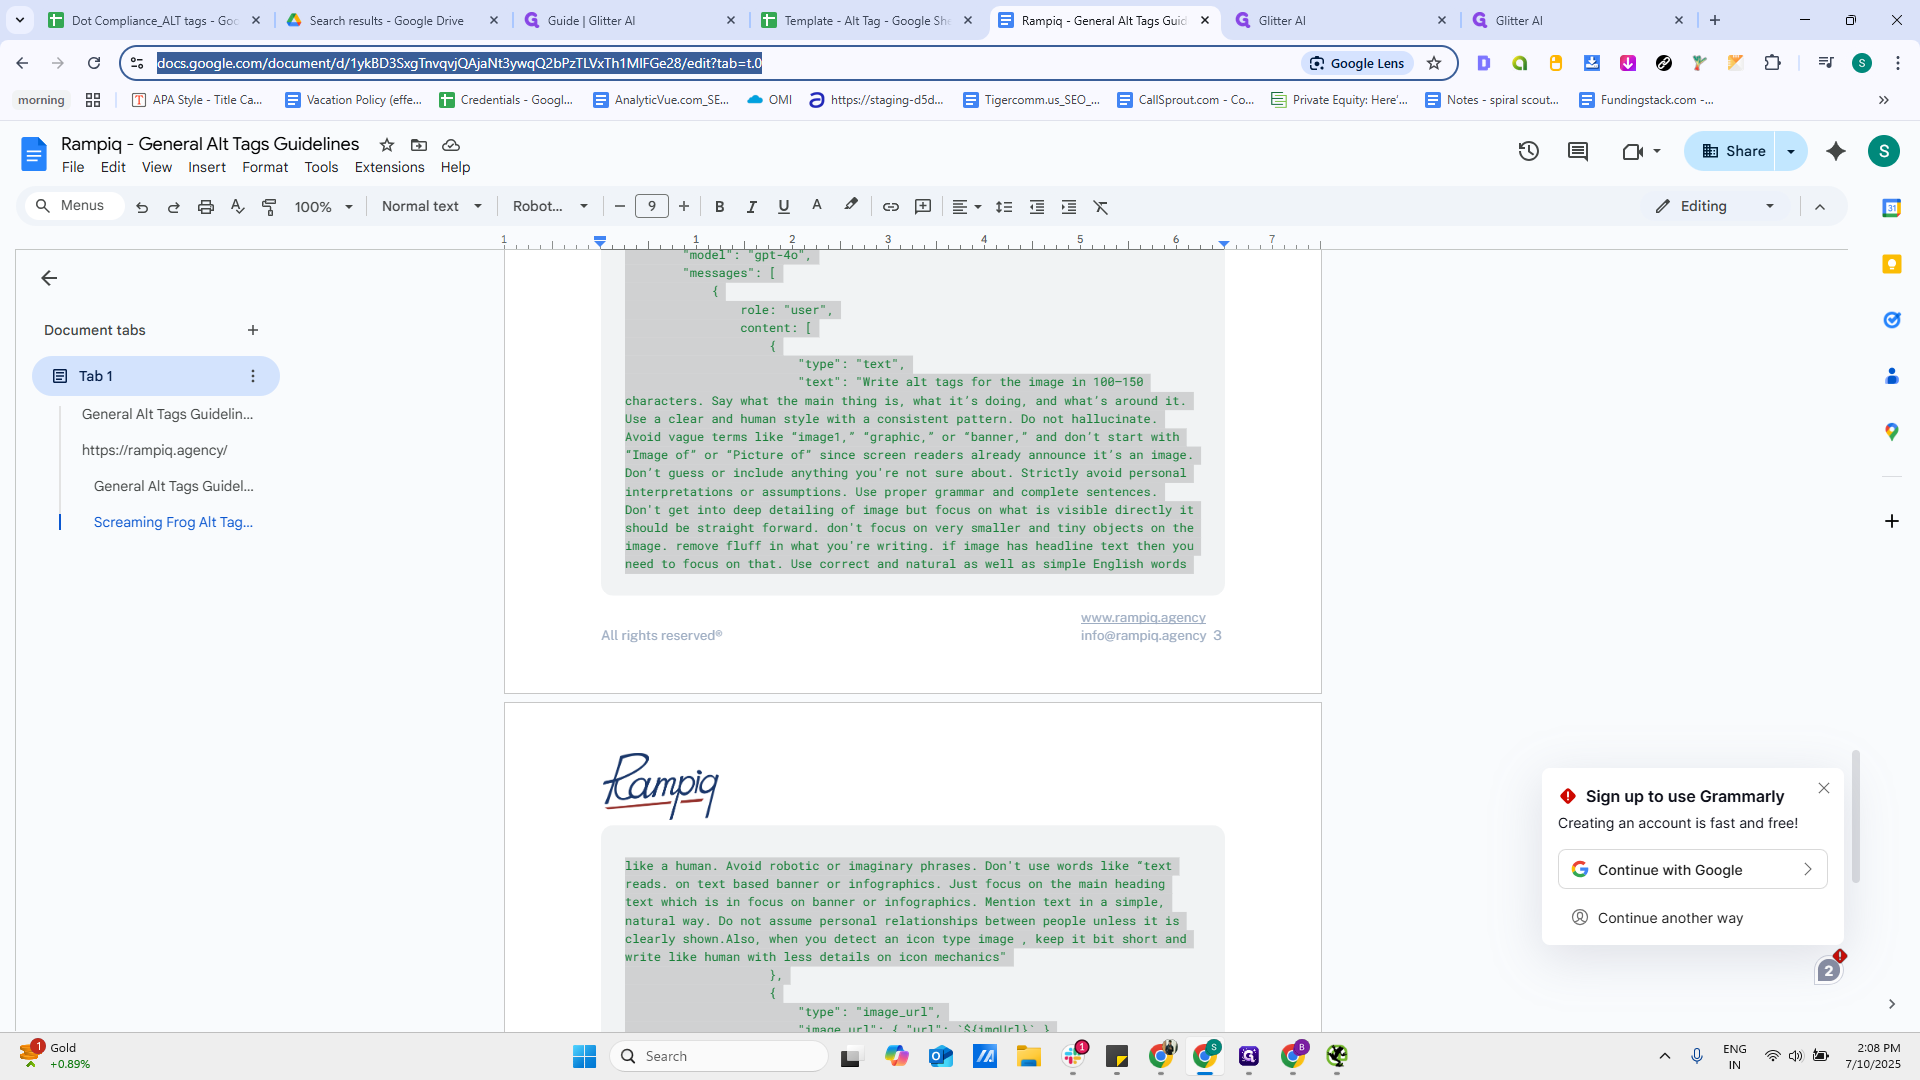Toggle bold formatting
This screenshot has height=1080, width=1920.
click(719, 207)
